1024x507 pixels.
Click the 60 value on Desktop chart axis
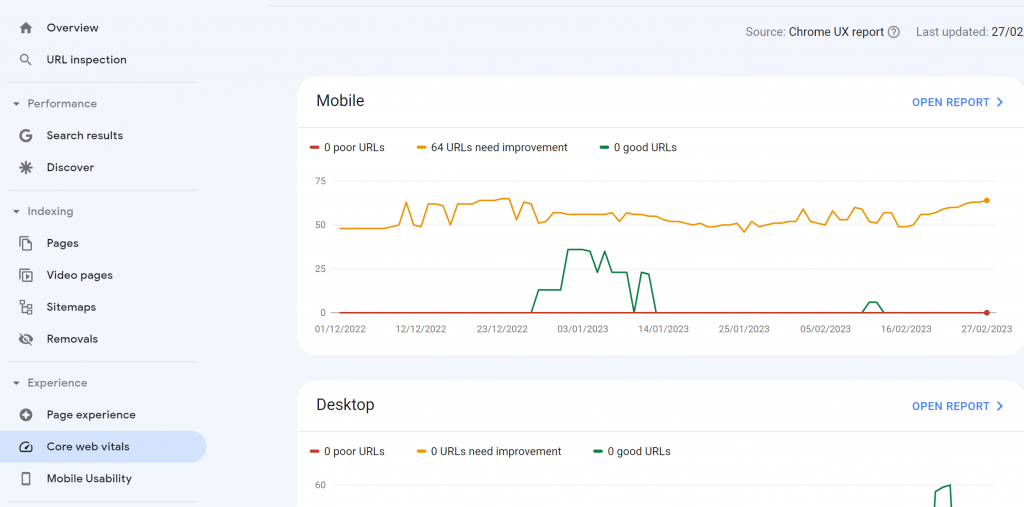click(x=321, y=485)
